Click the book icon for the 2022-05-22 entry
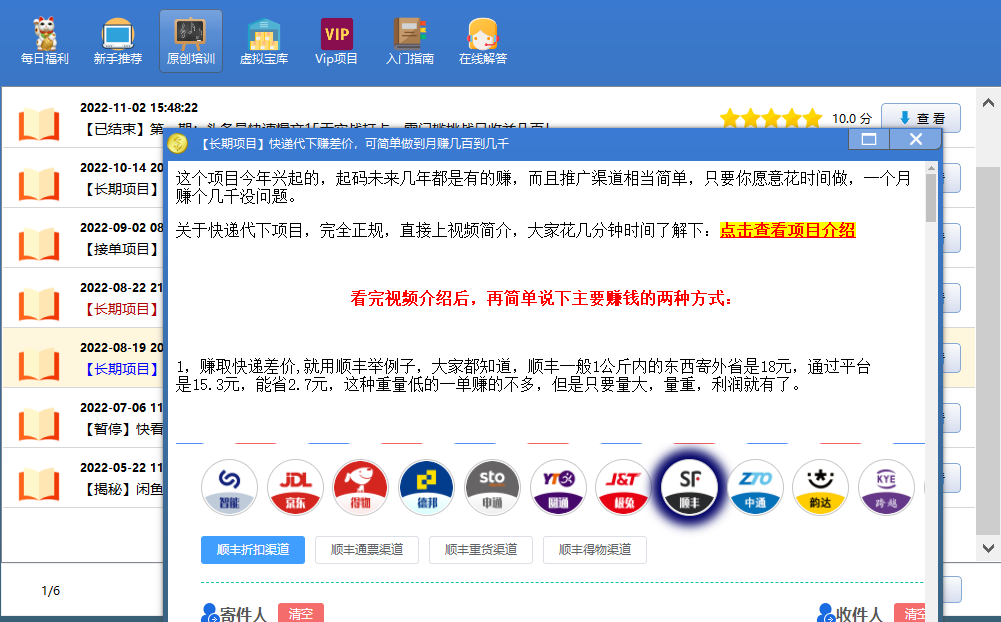Viewport: 1001px width, 622px height. point(39,484)
